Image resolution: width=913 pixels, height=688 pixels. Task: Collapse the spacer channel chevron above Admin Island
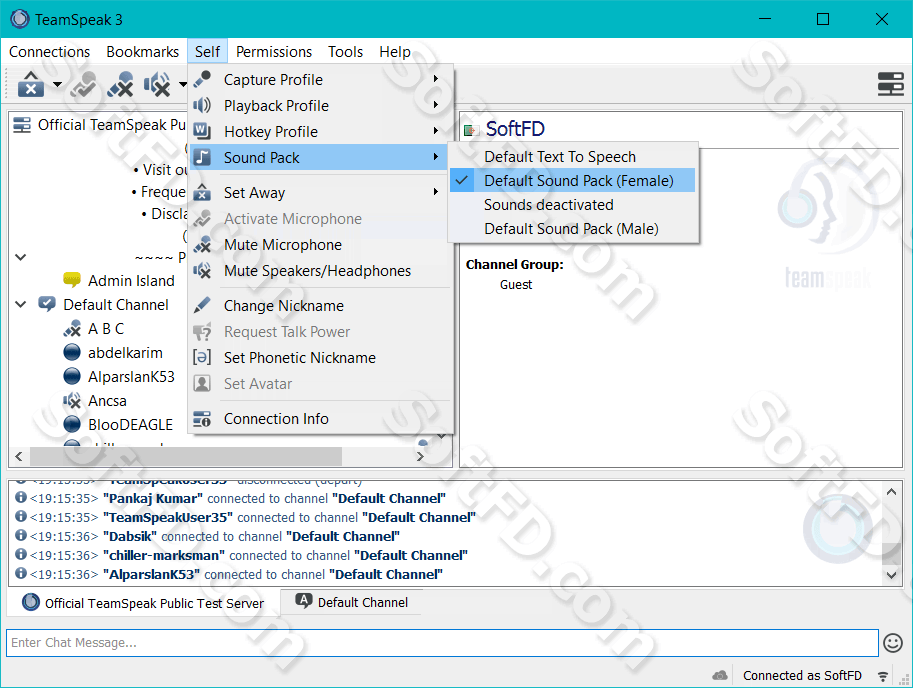tap(21, 257)
